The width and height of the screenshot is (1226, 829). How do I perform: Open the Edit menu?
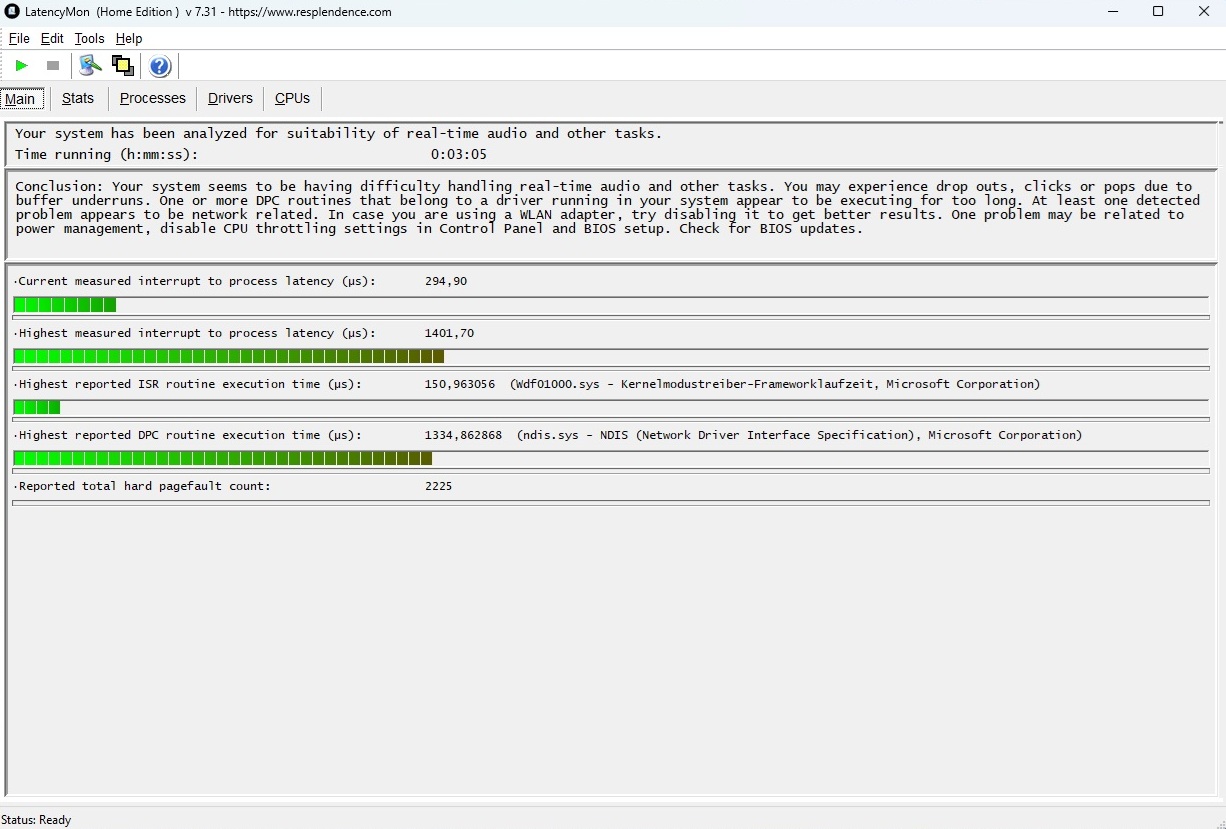(52, 38)
